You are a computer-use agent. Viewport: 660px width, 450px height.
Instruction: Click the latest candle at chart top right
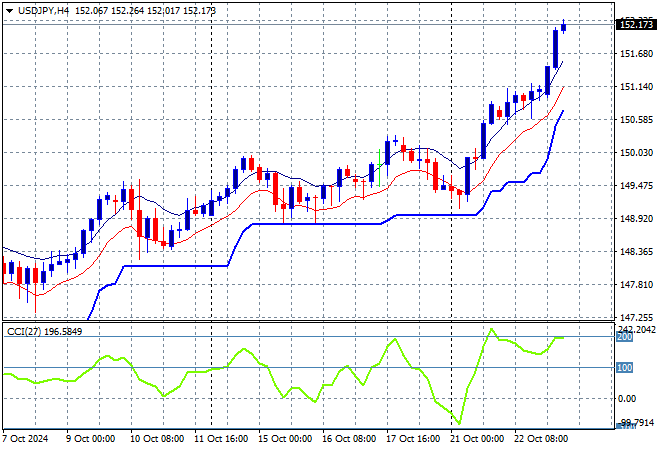[564, 27]
